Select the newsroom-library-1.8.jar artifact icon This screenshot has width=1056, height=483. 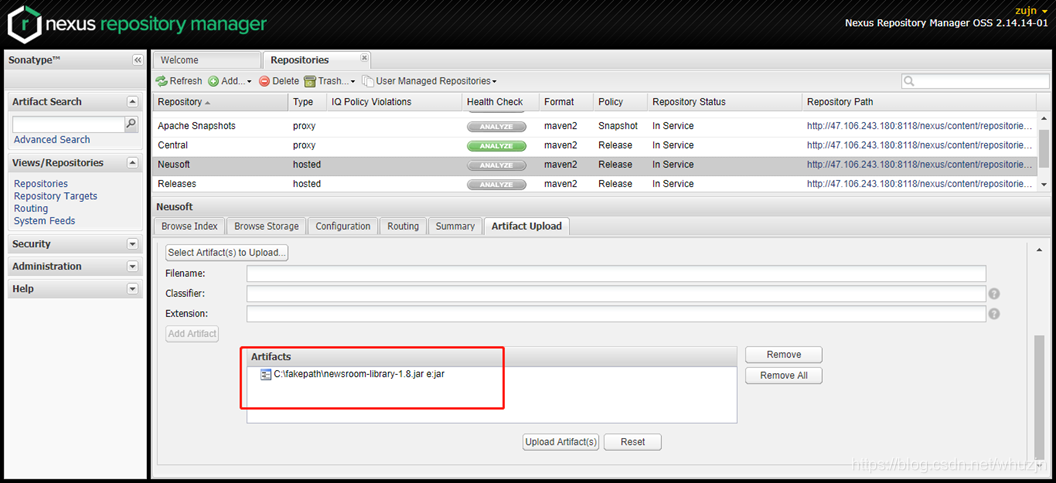pos(265,375)
